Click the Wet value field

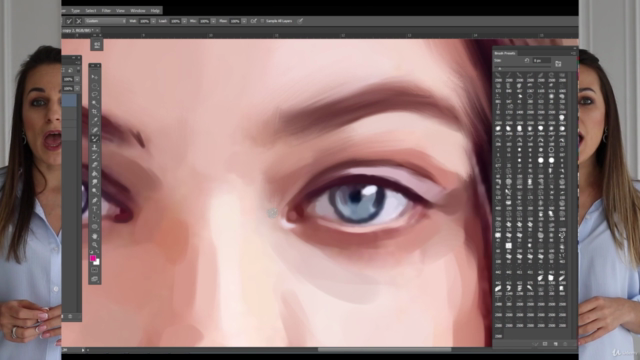[144, 21]
